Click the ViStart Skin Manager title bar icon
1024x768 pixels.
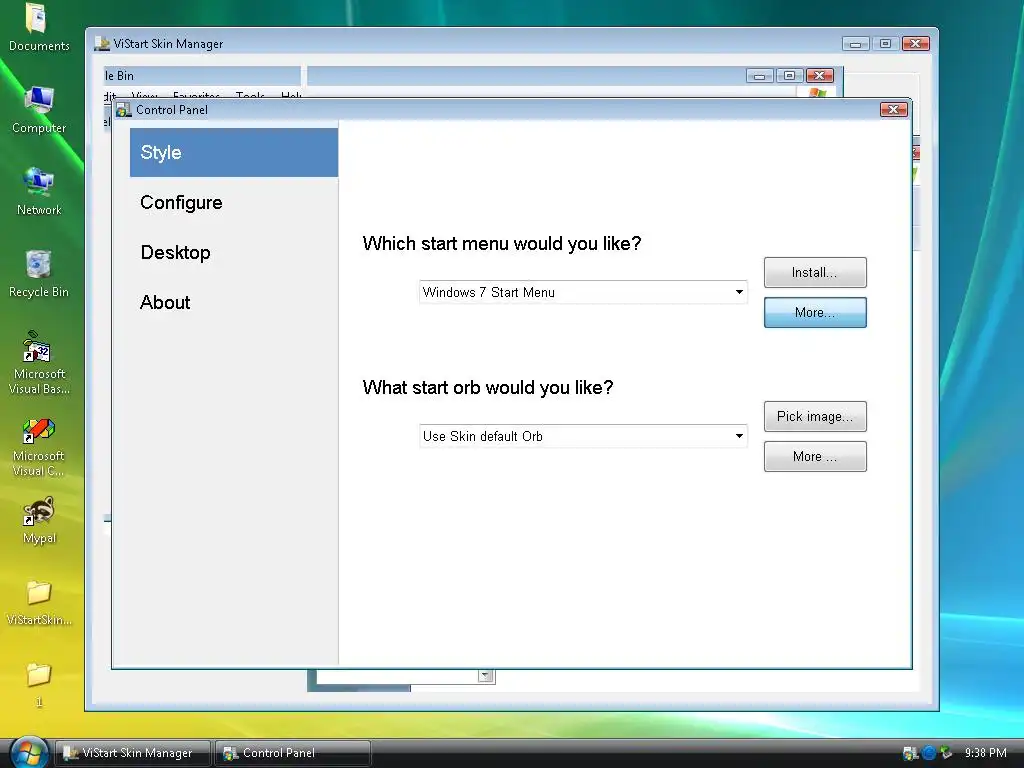(102, 44)
